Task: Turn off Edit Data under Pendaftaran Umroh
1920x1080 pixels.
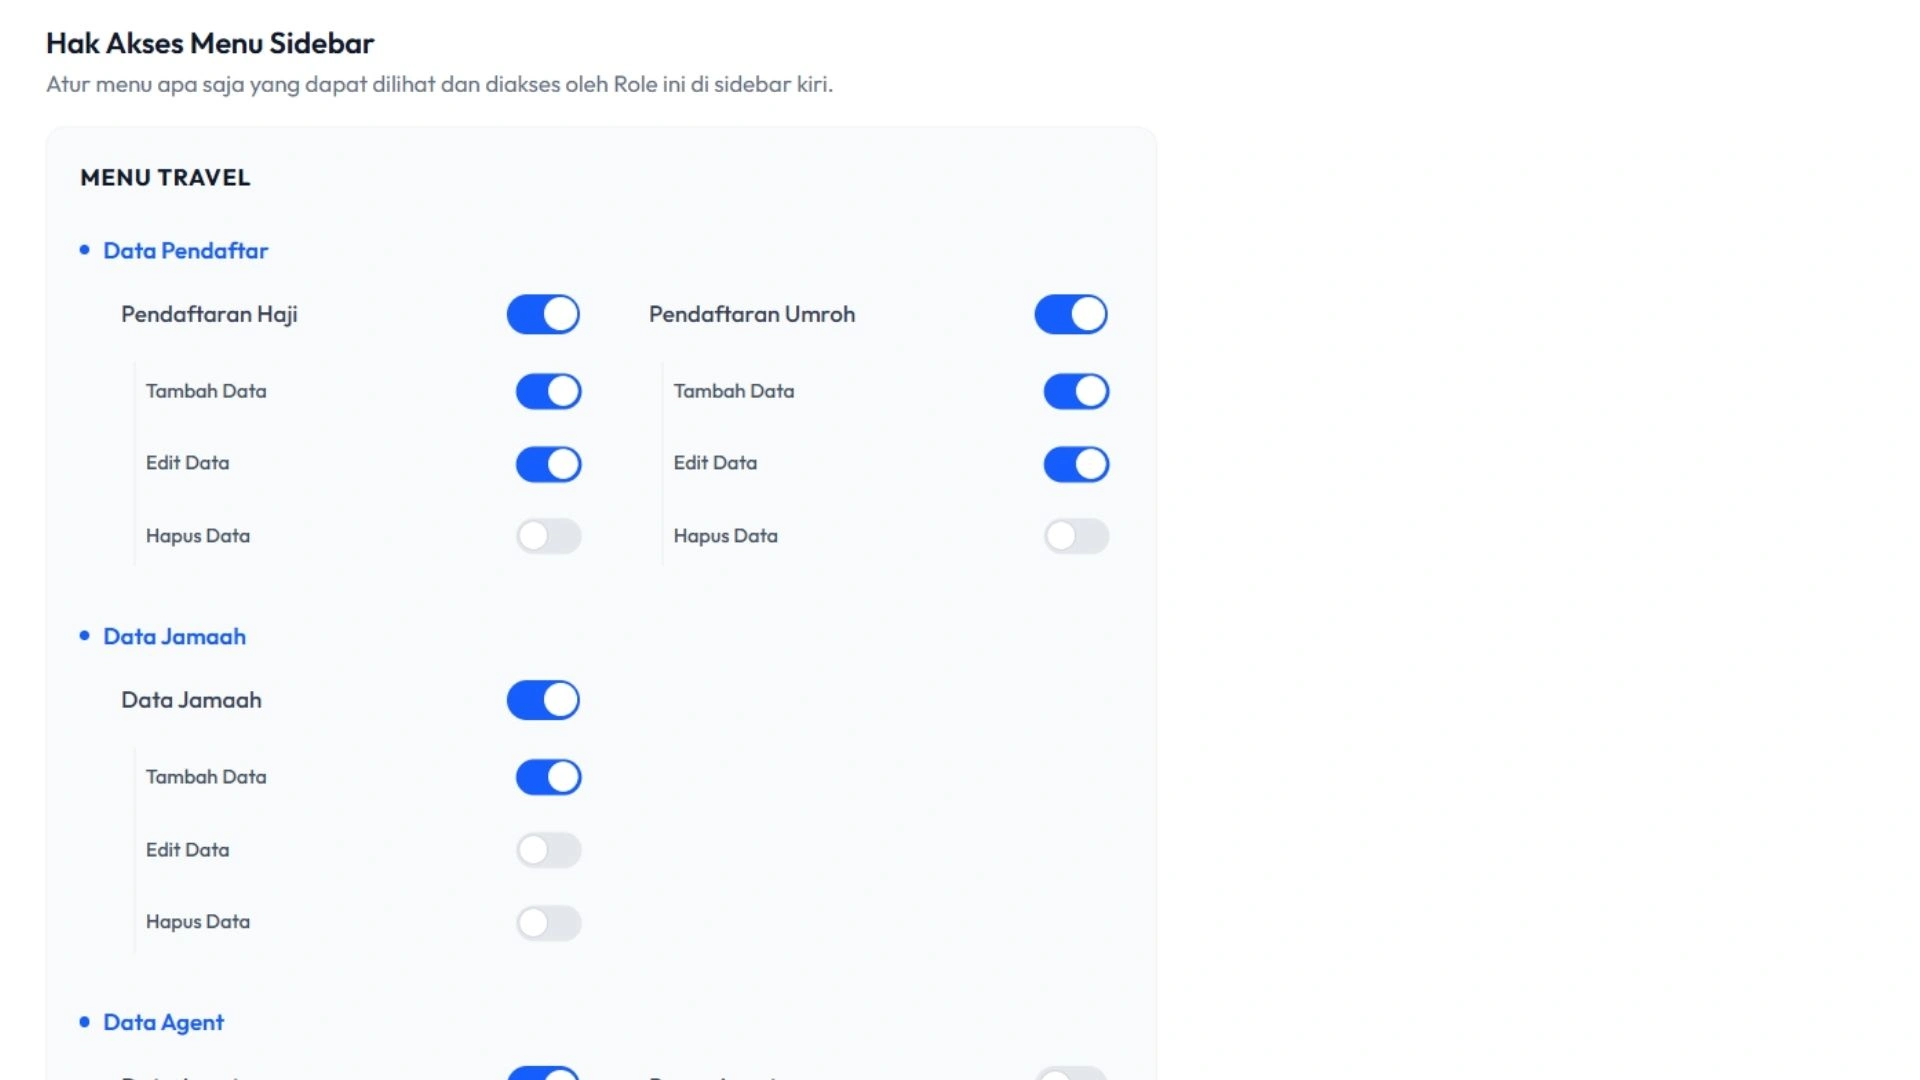Action: point(1076,464)
